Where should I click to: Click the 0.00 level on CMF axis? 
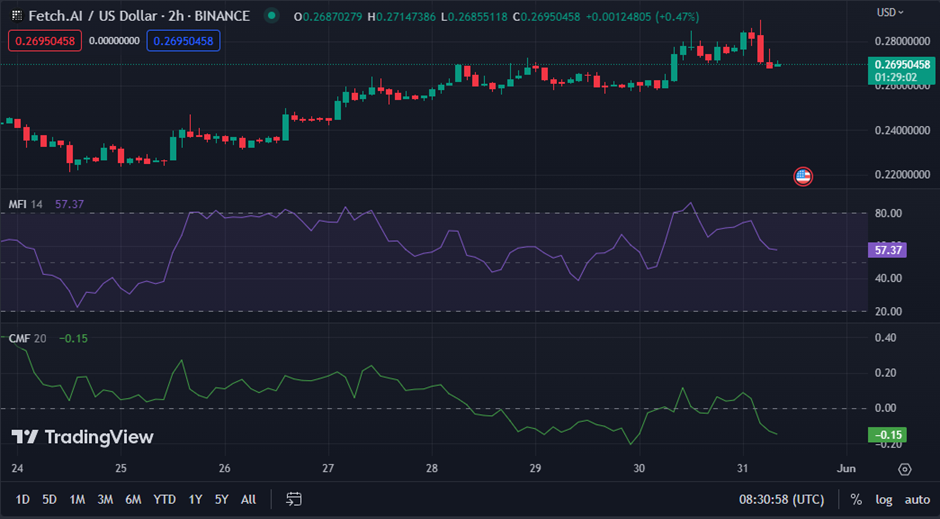[885, 408]
